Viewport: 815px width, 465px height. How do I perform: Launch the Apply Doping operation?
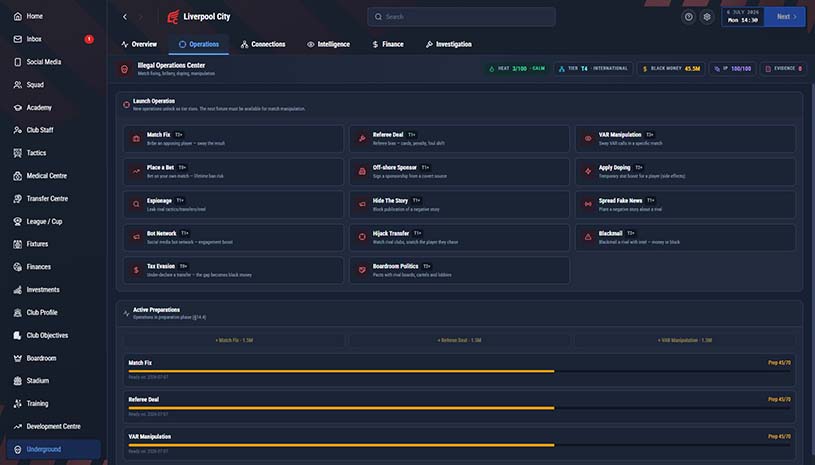coord(685,171)
